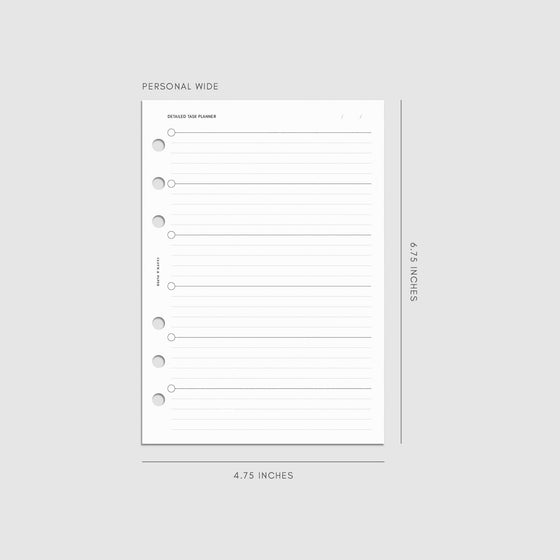Image resolution: width=560 pixels, height=560 pixels.
Task: Check the first task circle checkbox
Action: pyautogui.click(x=171, y=132)
